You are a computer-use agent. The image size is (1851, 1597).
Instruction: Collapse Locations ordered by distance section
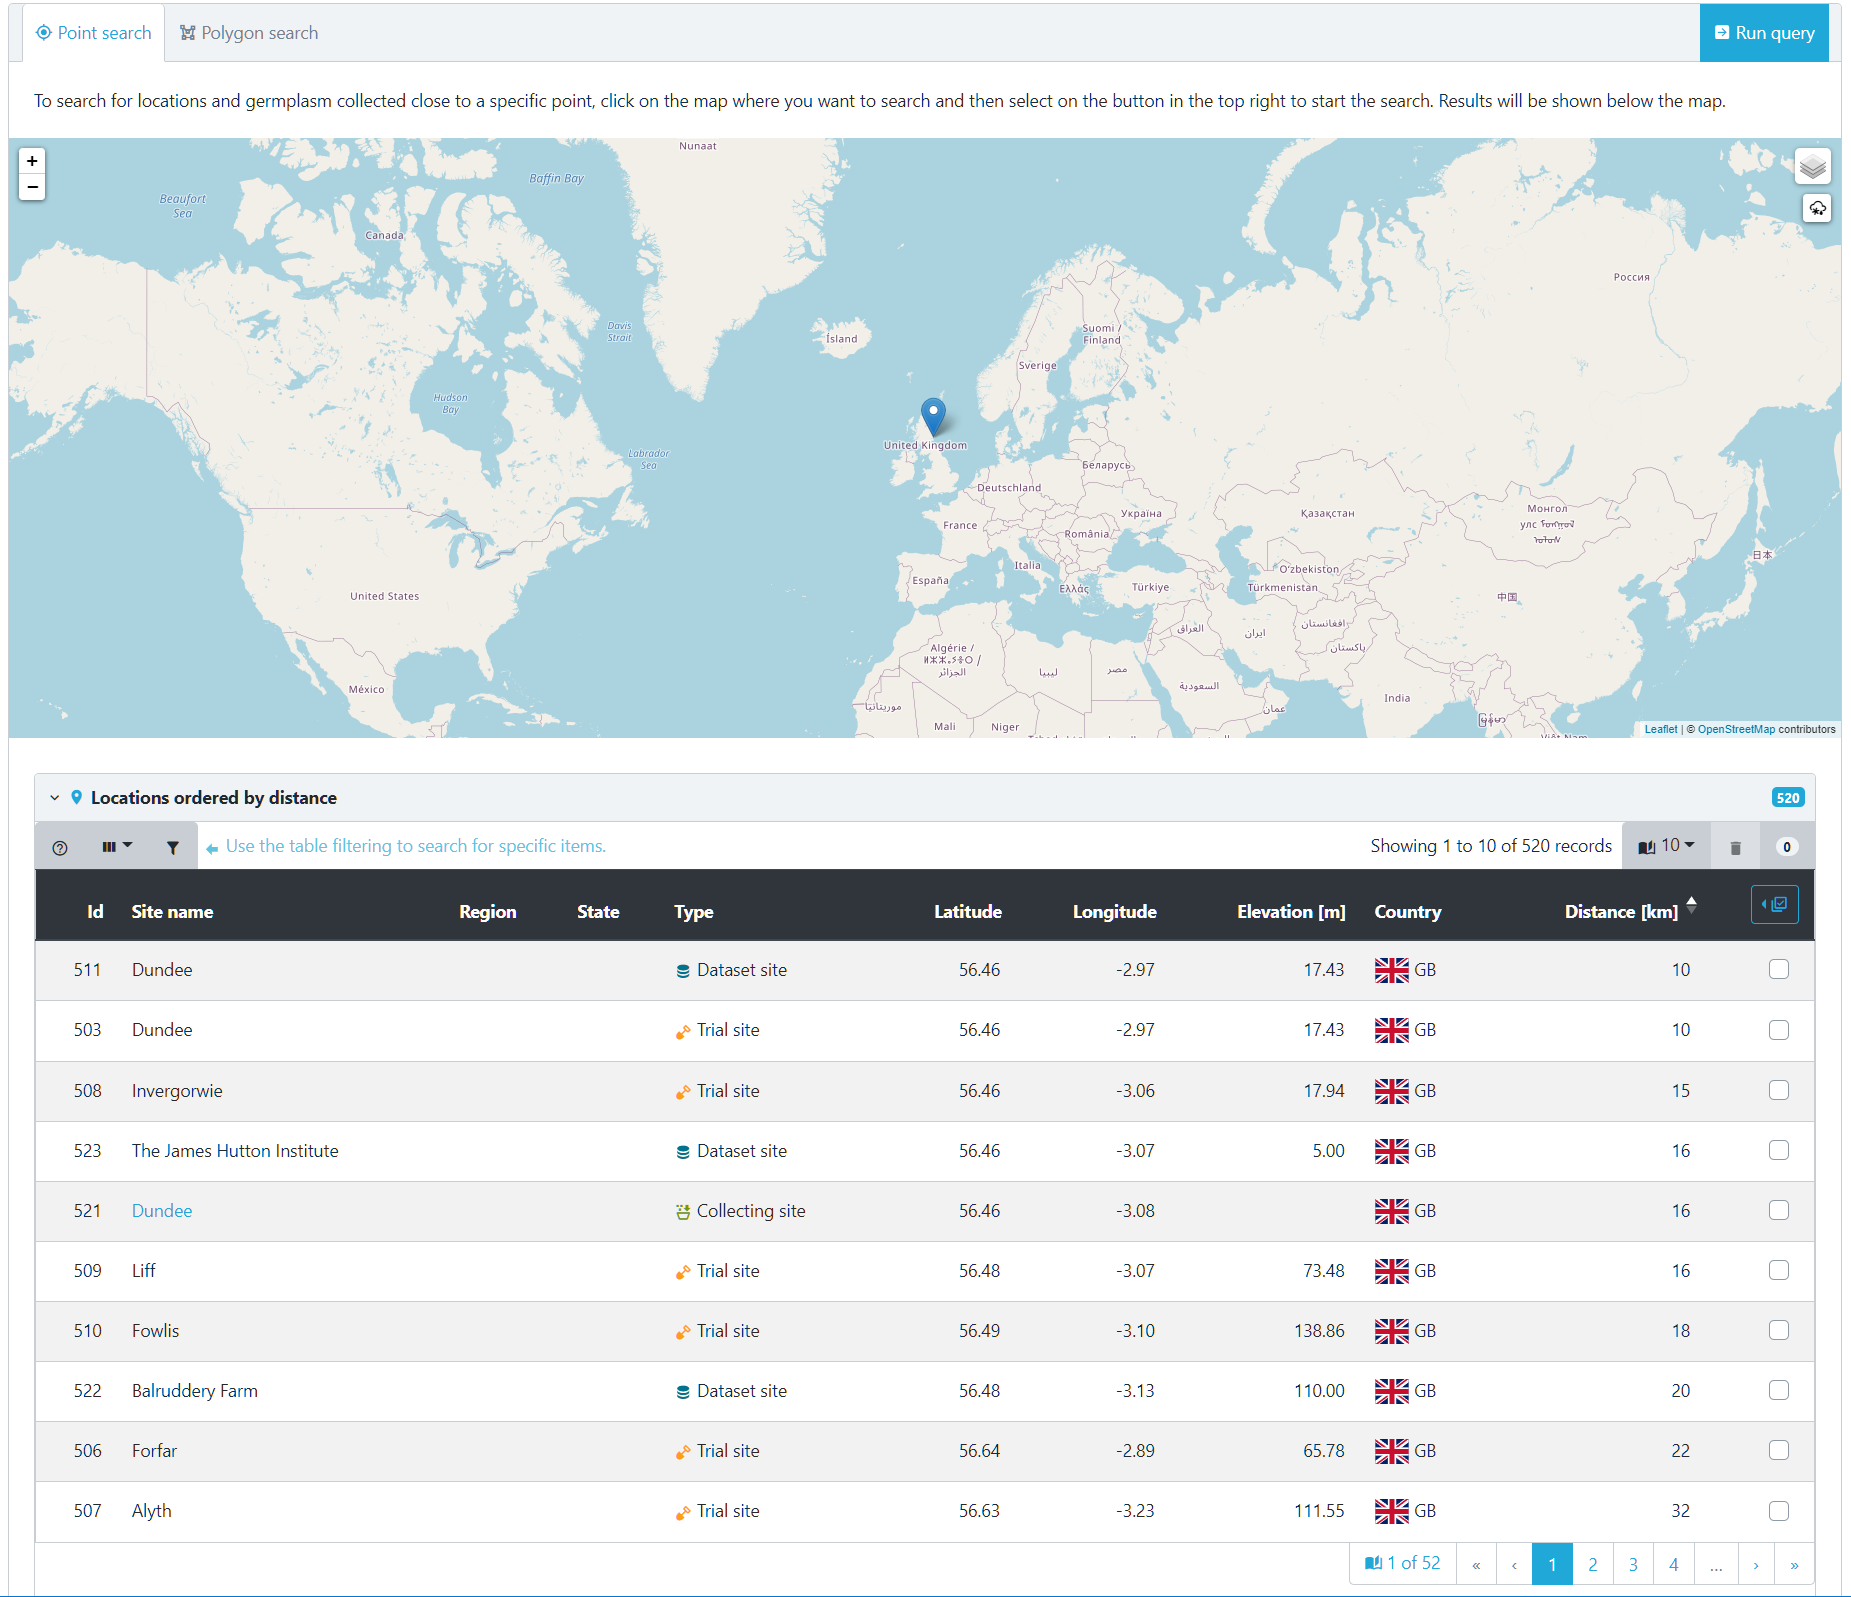coord(55,798)
